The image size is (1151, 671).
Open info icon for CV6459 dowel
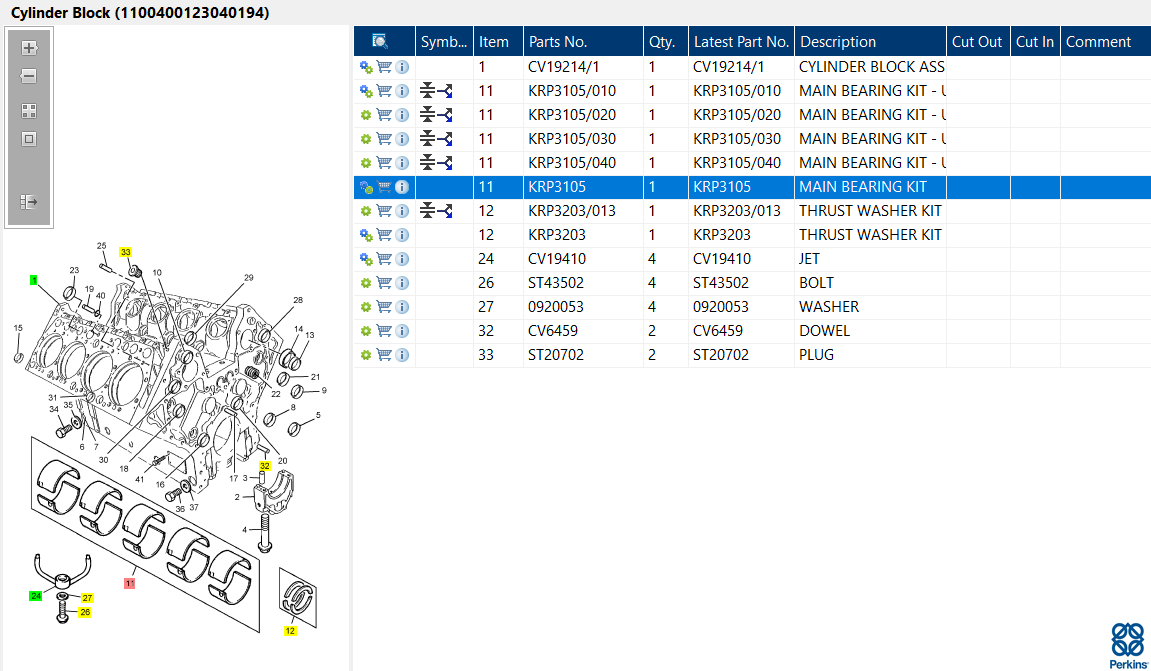click(402, 331)
